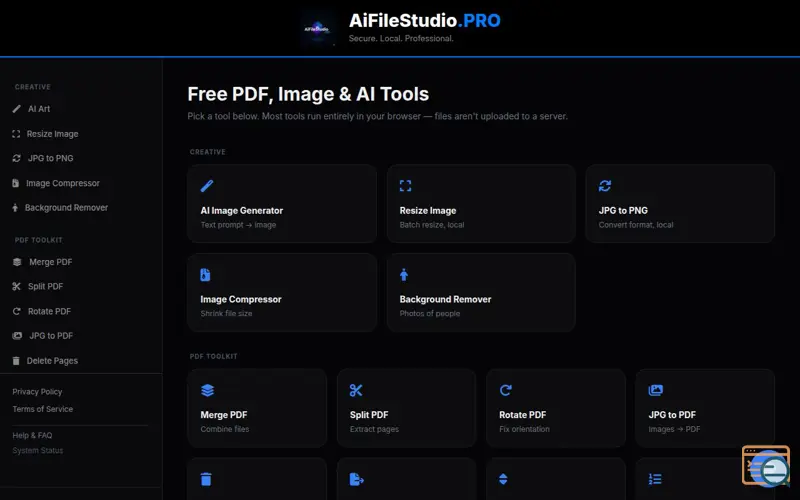This screenshot has height=500, width=800.
Task: Open the Resize Image card title
Action: click(428, 210)
